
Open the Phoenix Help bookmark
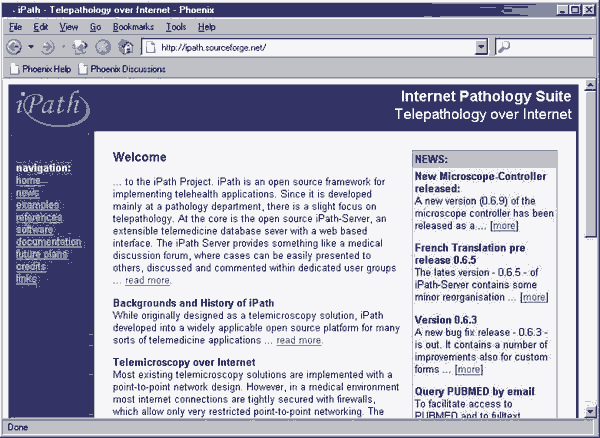point(41,69)
